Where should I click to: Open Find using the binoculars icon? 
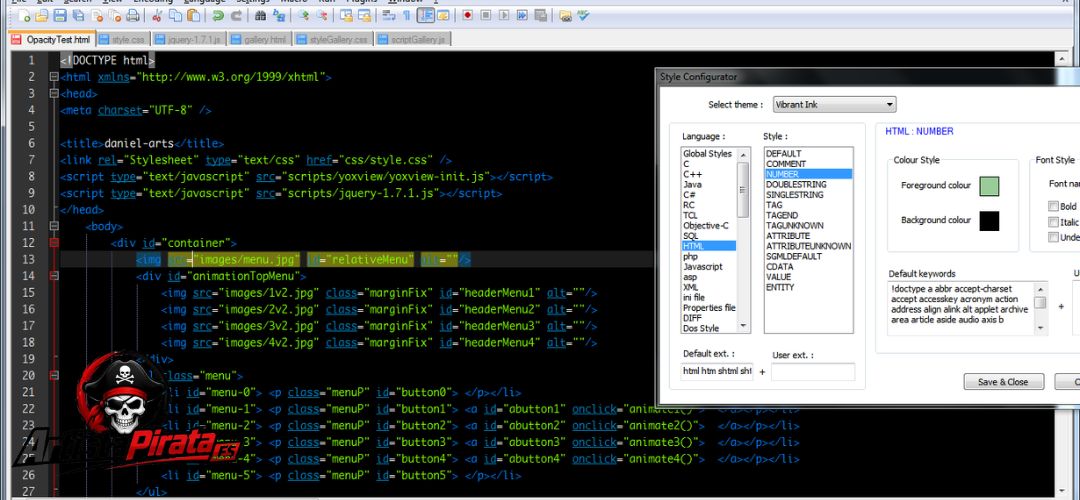coord(261,15)
